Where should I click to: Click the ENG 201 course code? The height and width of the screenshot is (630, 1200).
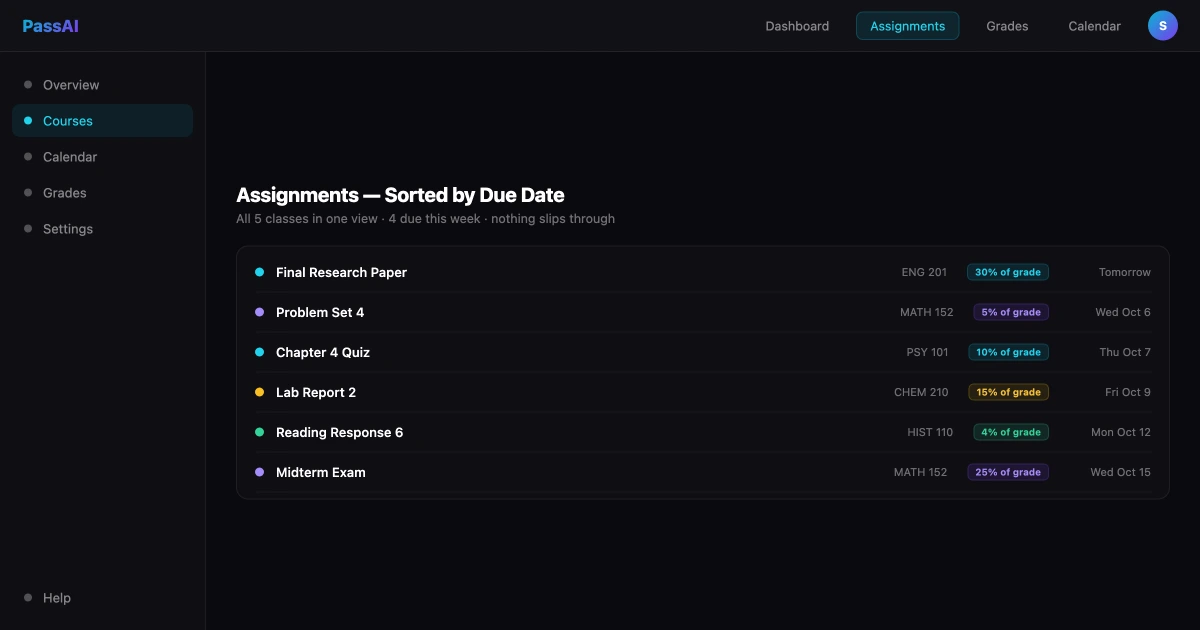(924, 272)
